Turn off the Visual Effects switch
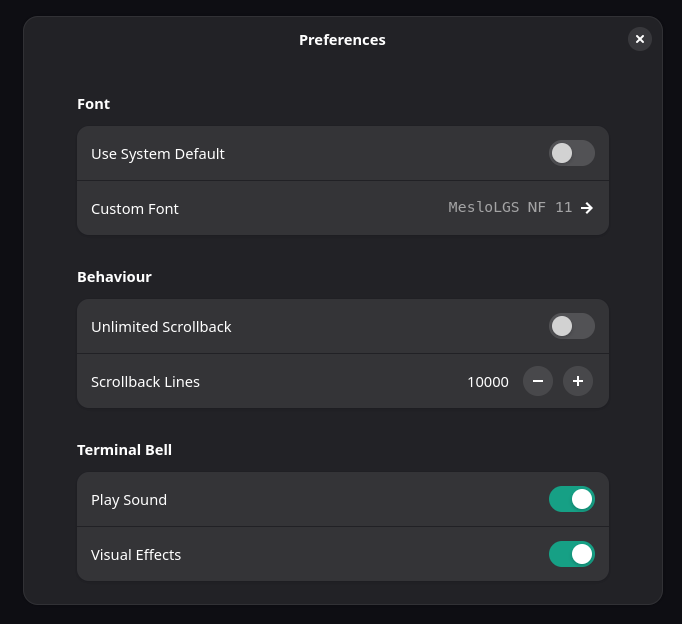 (x=571, y=553)
